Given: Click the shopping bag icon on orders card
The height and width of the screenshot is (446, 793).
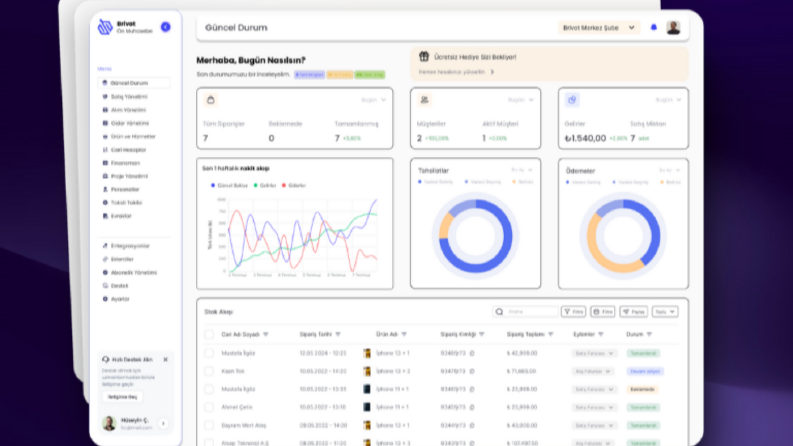Looking at the screenshot, I should 211,100.
